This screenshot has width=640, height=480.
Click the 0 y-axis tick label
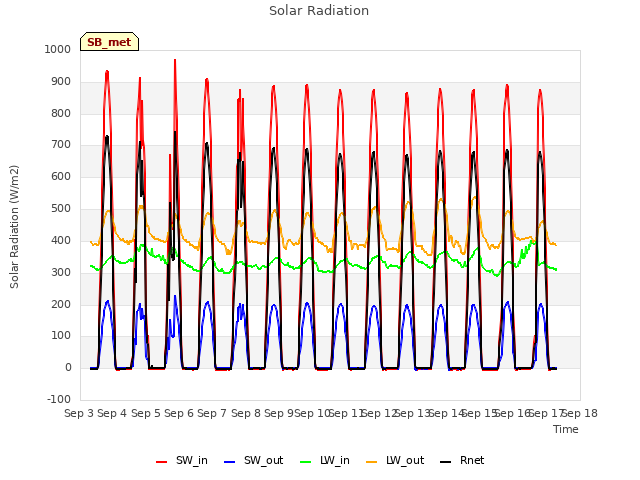(68, 367)
